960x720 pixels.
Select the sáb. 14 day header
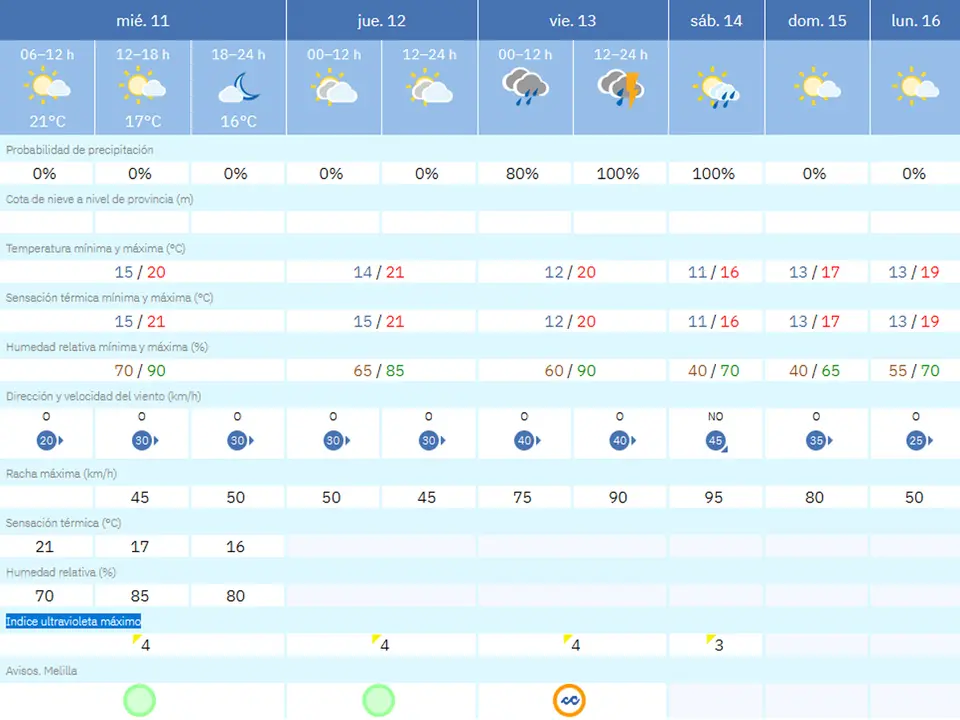(x=716, y=20)
